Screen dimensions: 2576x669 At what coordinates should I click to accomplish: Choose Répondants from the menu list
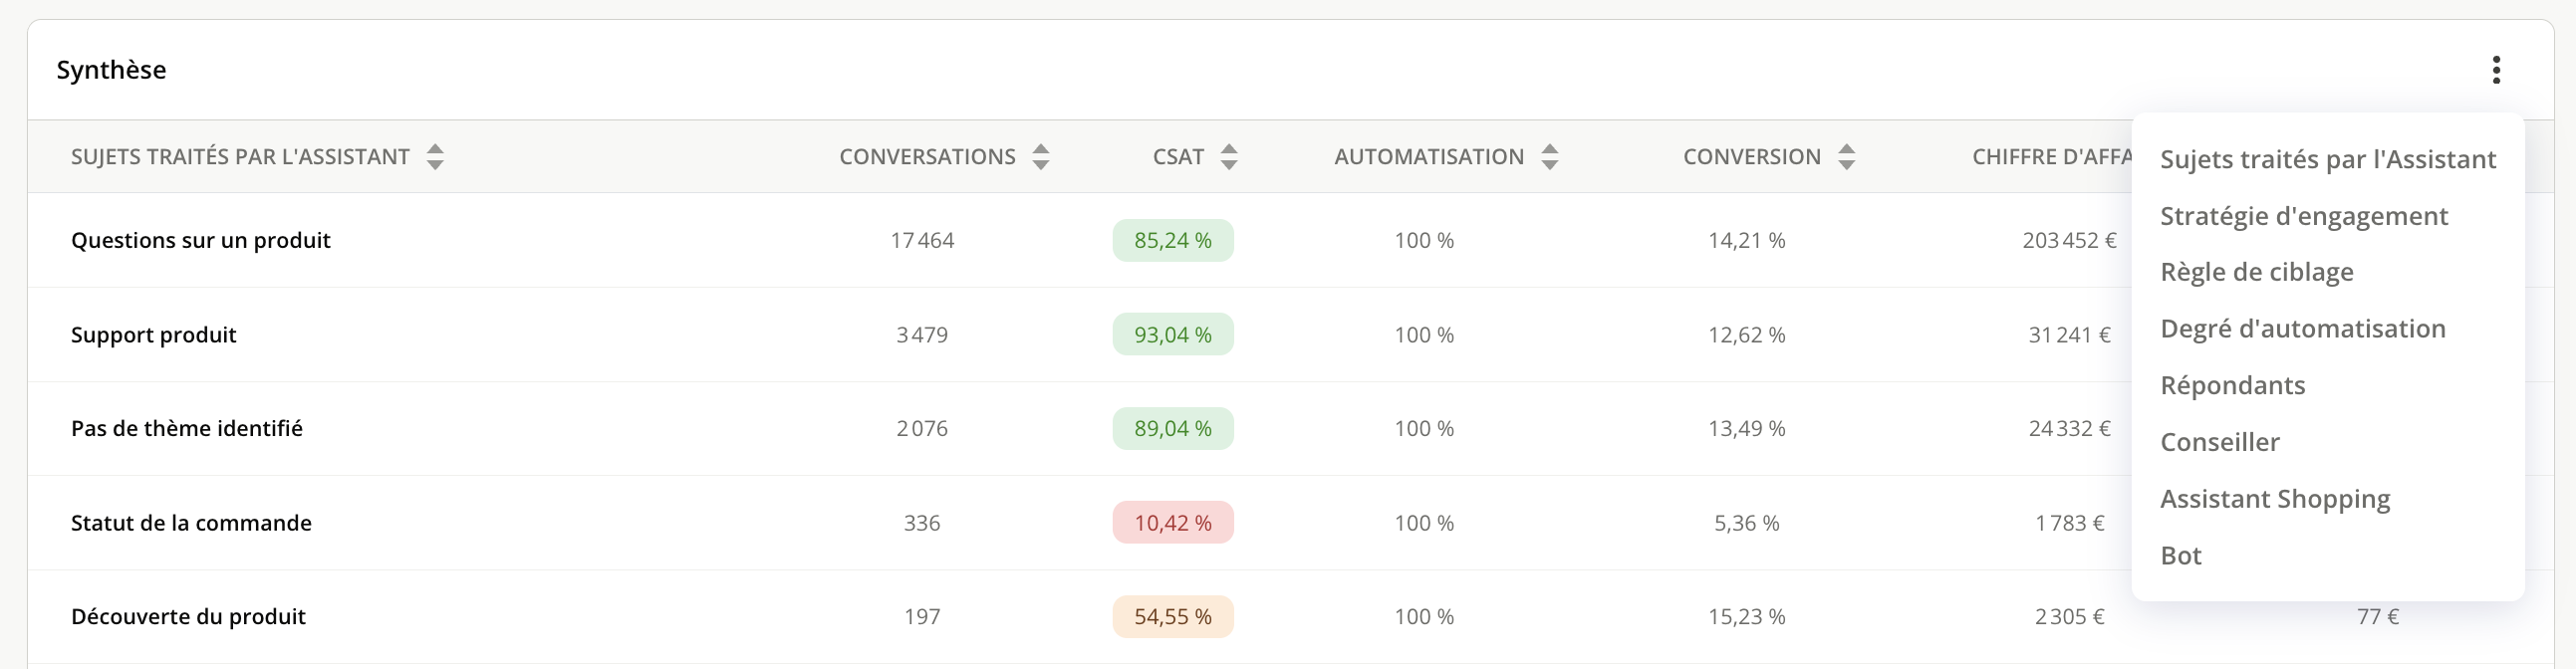[x=2232, y=386]
